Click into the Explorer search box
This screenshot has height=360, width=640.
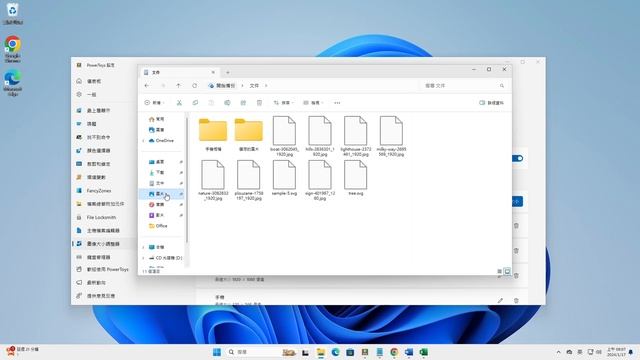(x=464, y=86)
